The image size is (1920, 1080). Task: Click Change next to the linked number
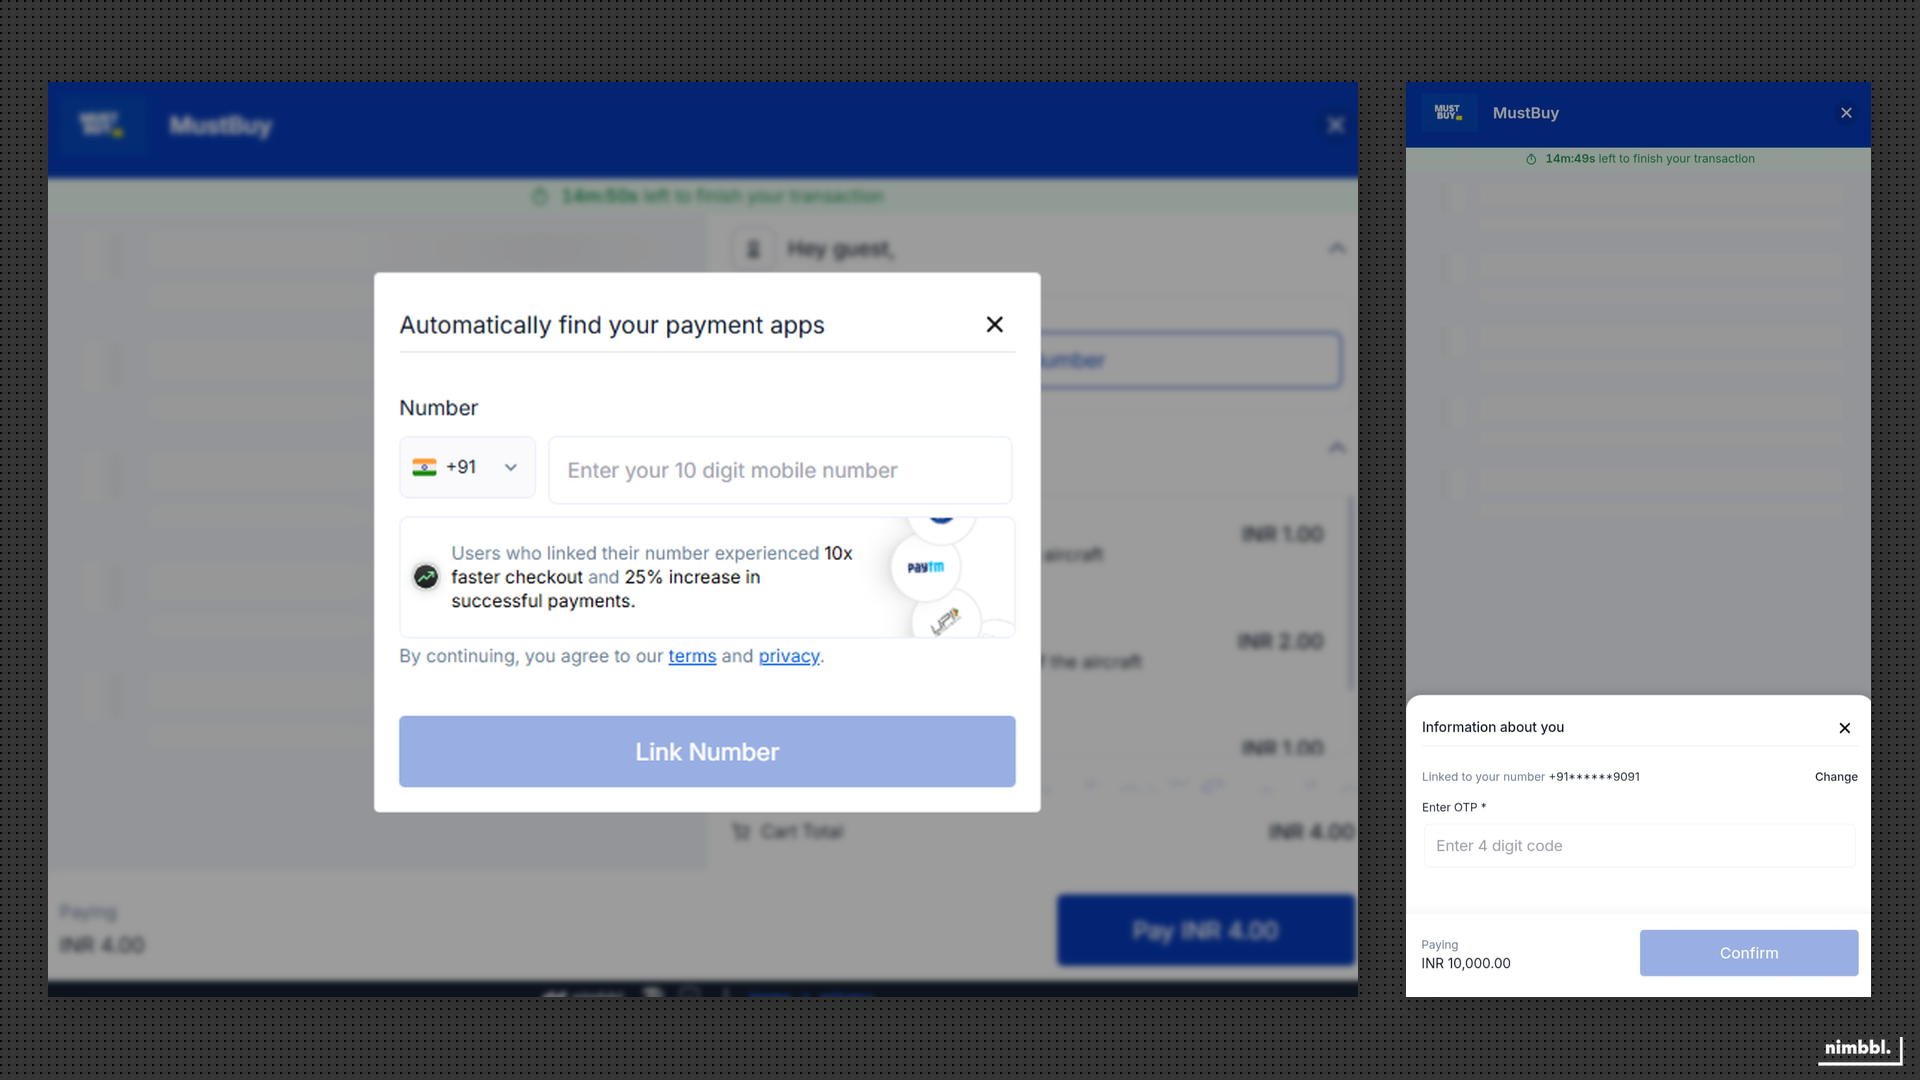tap(1835, 777)
